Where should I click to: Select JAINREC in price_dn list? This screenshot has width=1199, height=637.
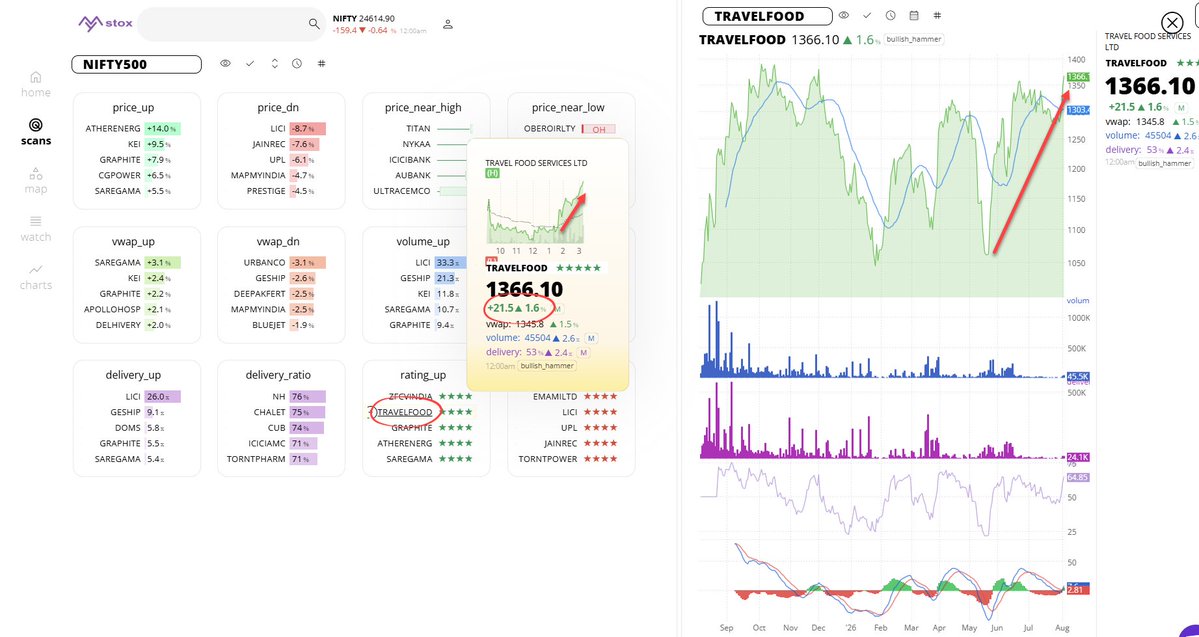[x=266, y=145]
